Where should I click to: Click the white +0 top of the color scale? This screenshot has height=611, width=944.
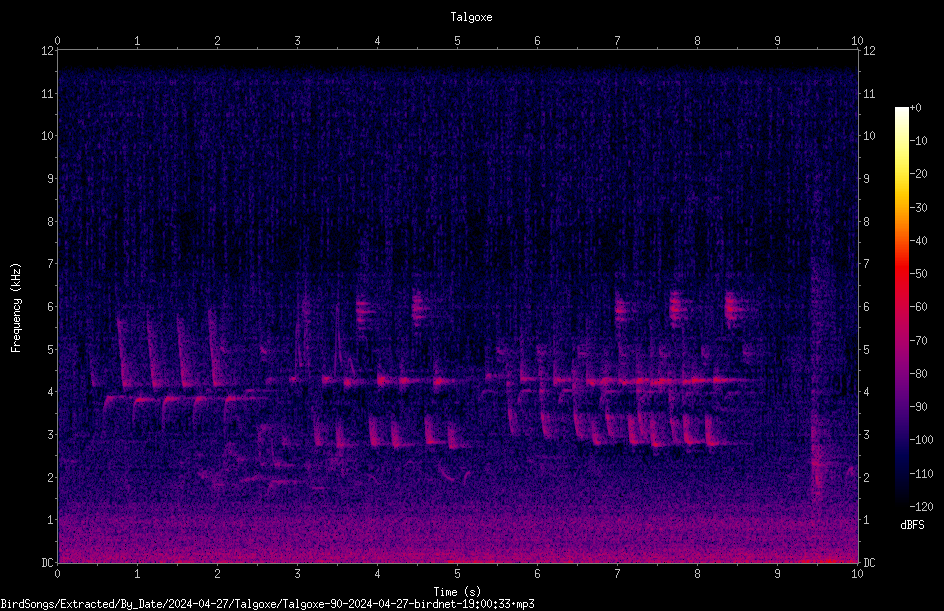(902, 110)
